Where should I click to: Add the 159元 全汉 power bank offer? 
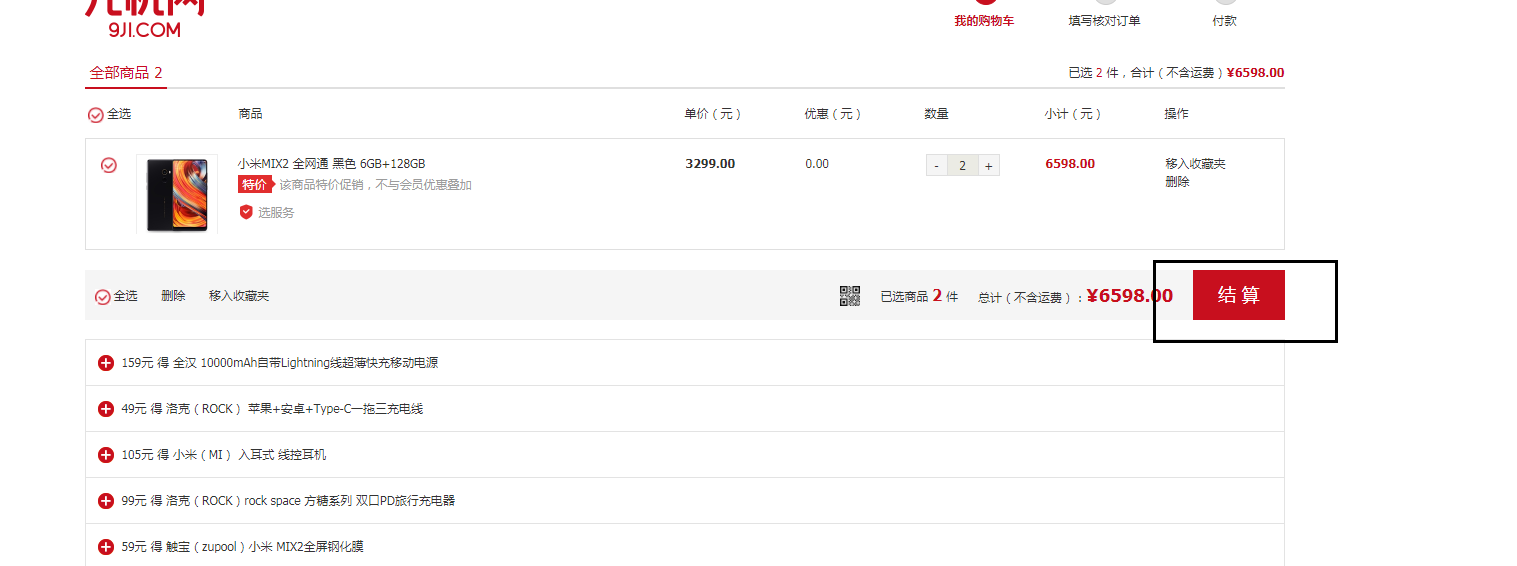(x=105, y=363)
